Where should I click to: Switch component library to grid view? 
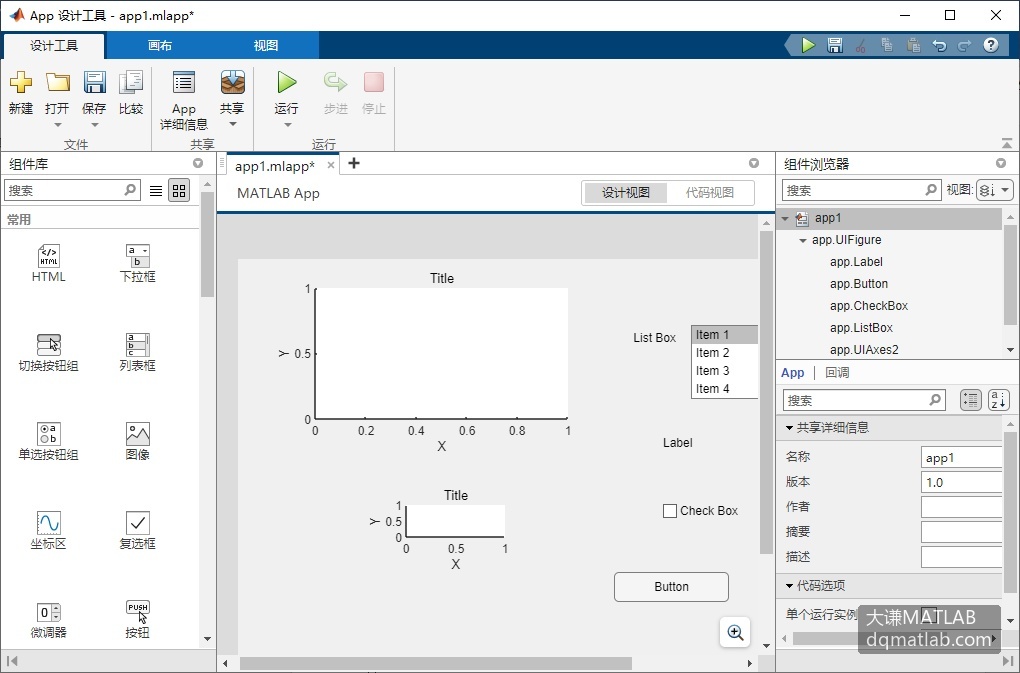pos(179,191)
